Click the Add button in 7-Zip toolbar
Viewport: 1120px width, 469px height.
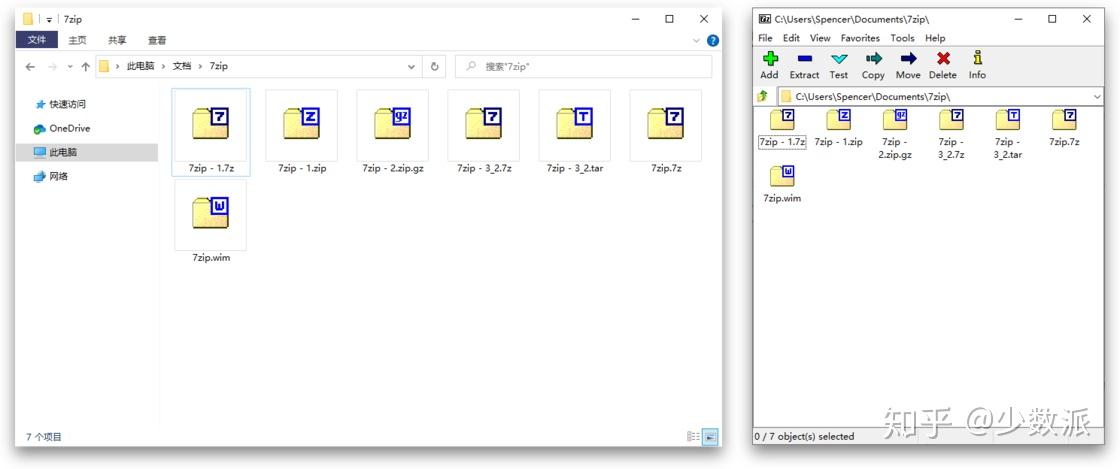(x=769, y=65)
